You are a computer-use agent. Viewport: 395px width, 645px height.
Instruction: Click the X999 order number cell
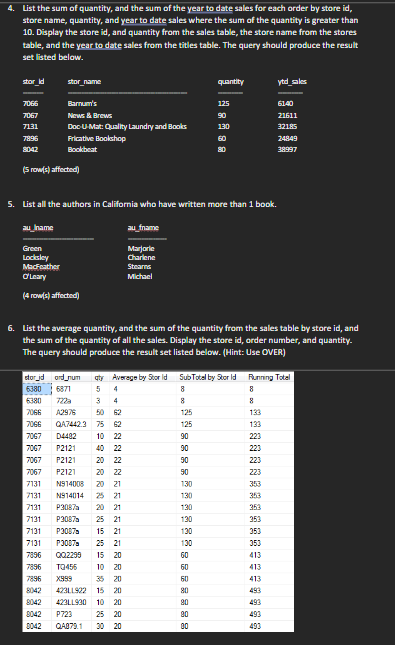tap(64, 579)
